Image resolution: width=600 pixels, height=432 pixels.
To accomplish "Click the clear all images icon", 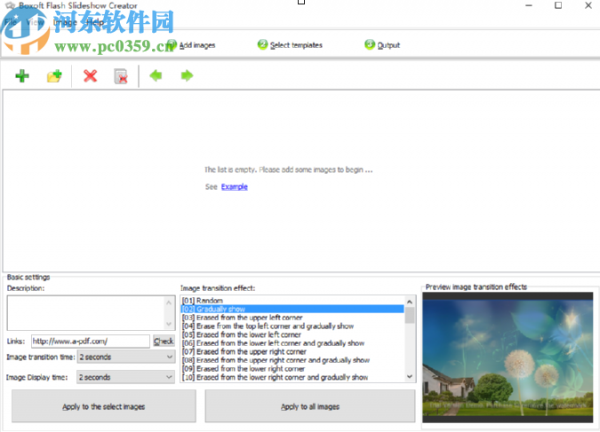I will 121,76.
